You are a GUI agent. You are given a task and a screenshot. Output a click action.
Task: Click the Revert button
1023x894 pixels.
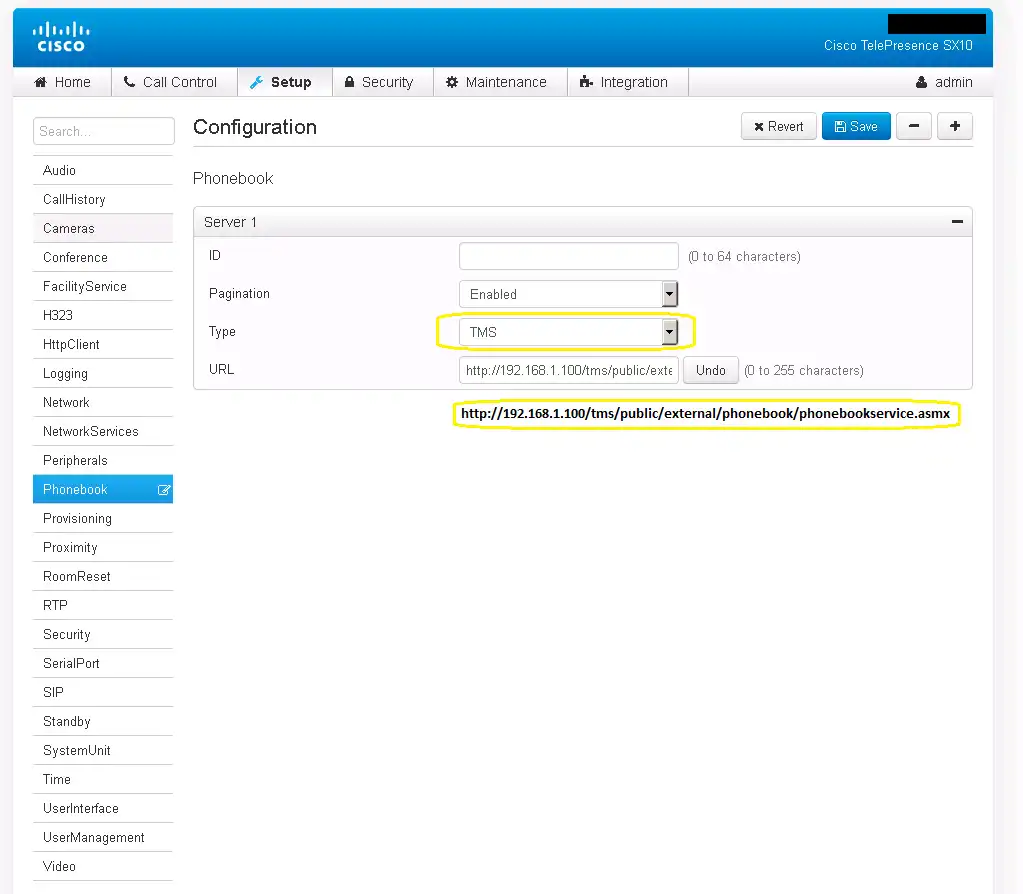pos(778,127)
